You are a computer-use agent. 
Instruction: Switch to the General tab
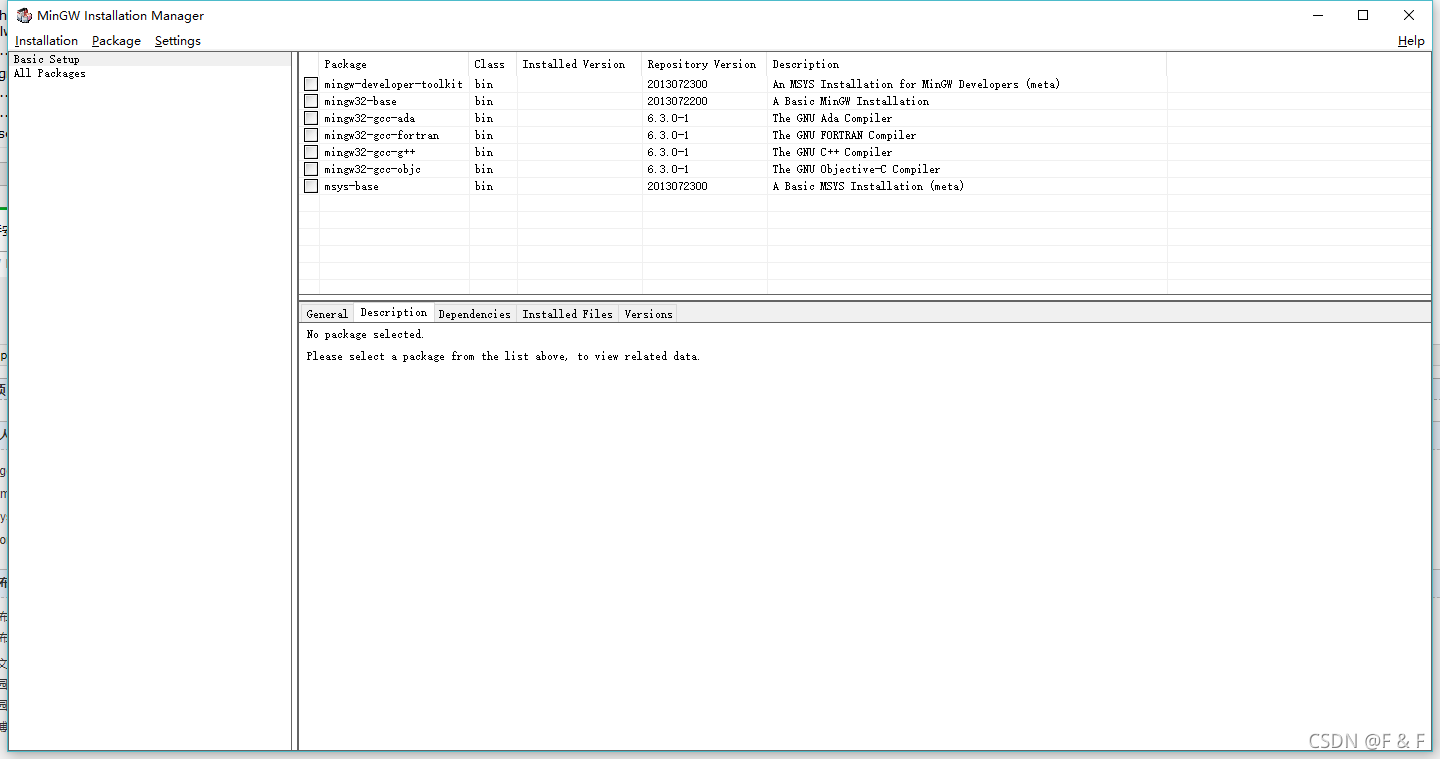click(327, 314)
